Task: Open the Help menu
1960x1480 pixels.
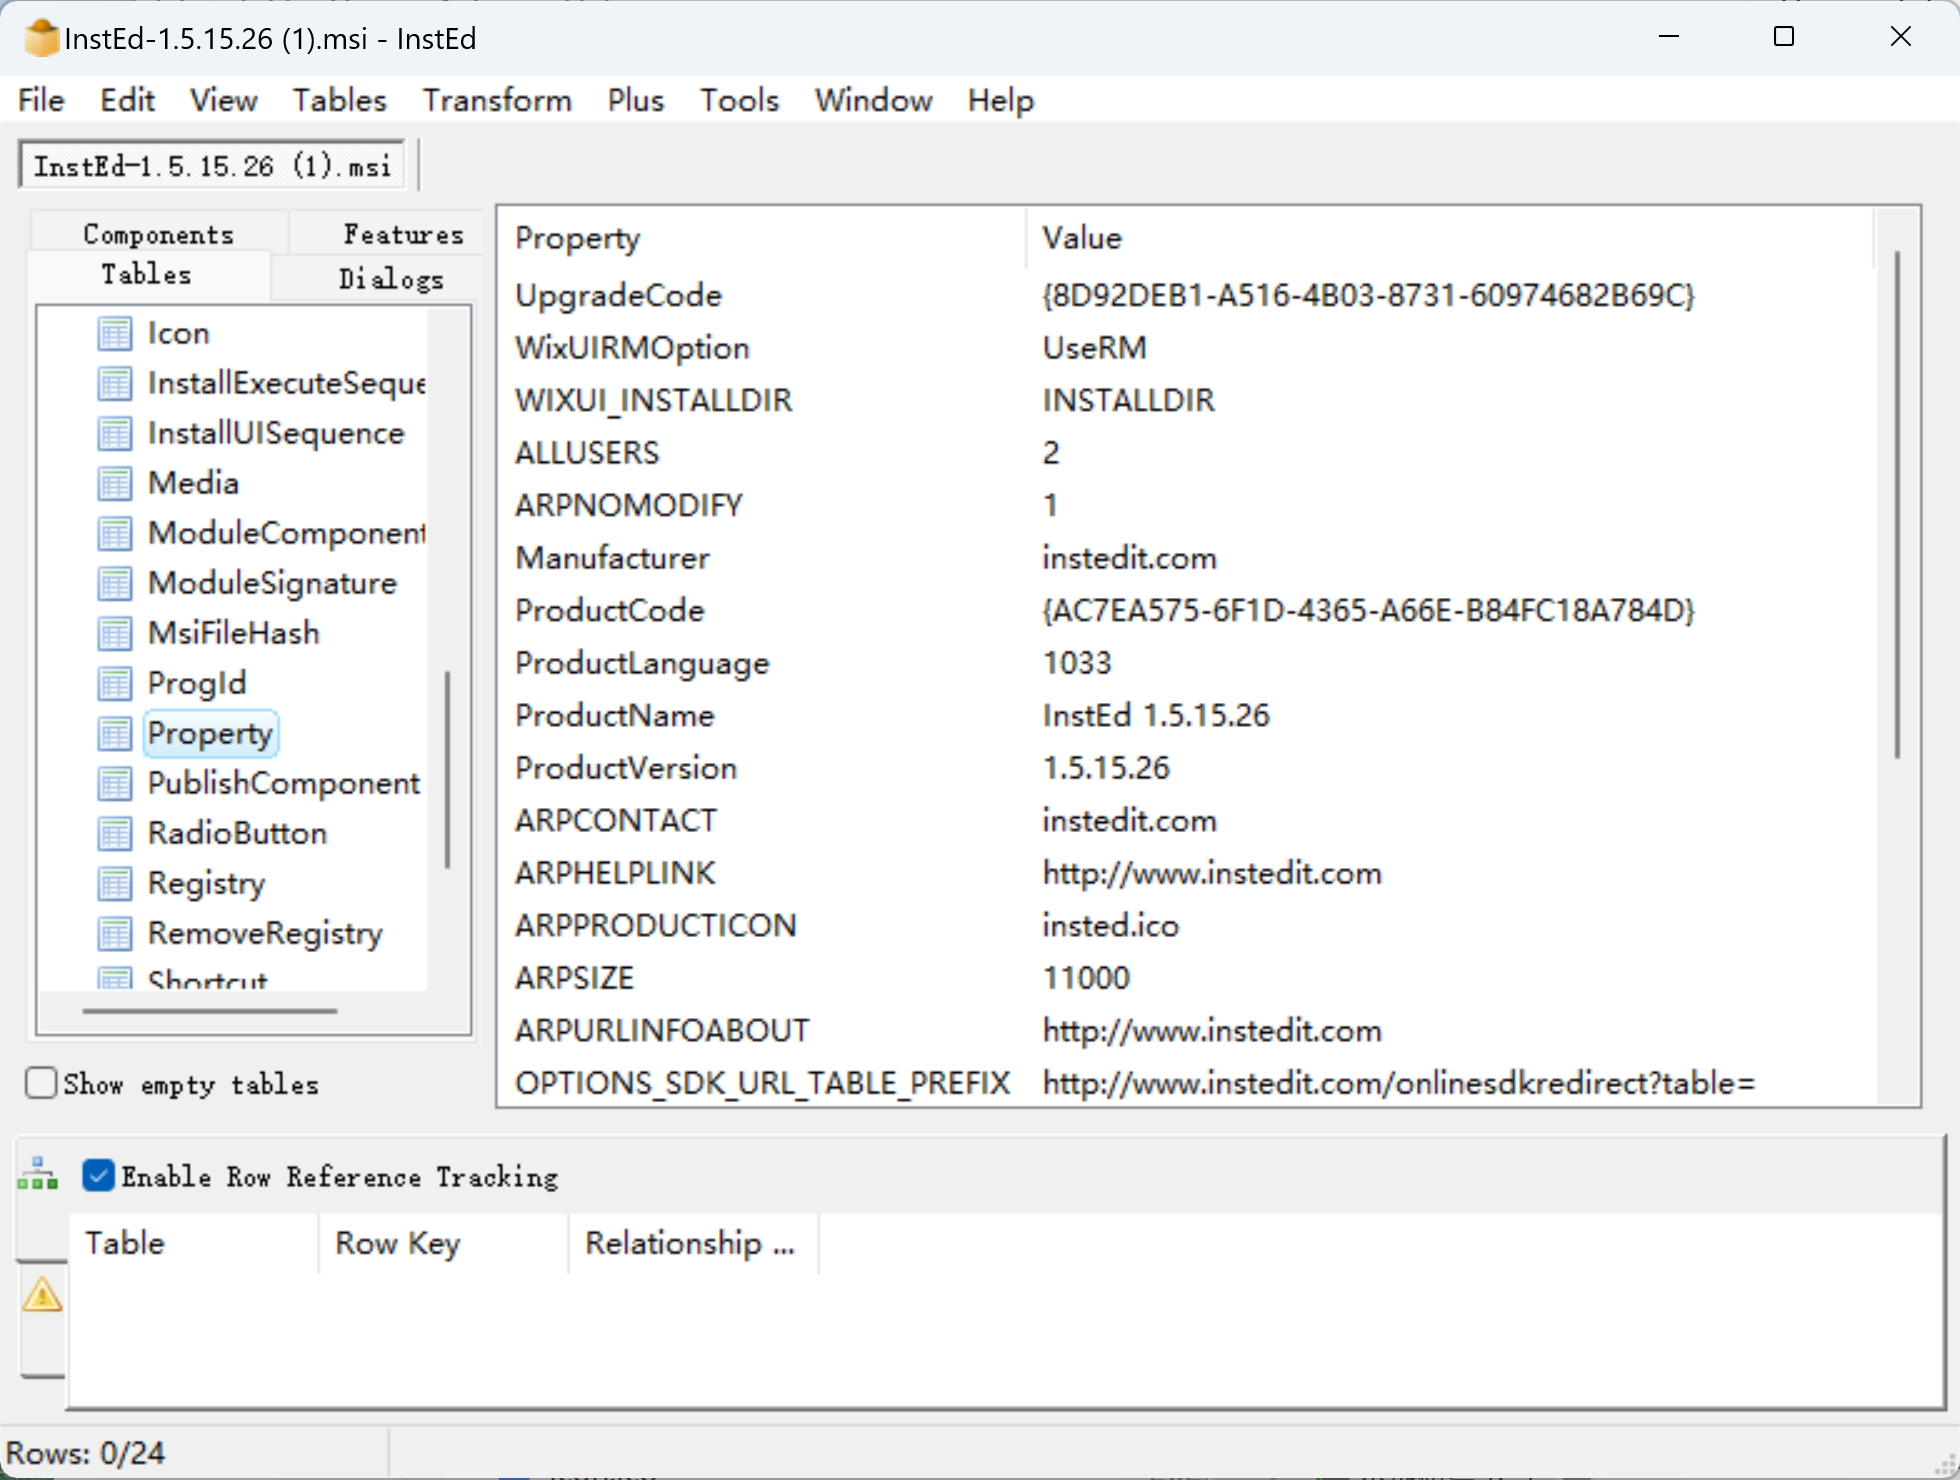Action: point(1000,100)
